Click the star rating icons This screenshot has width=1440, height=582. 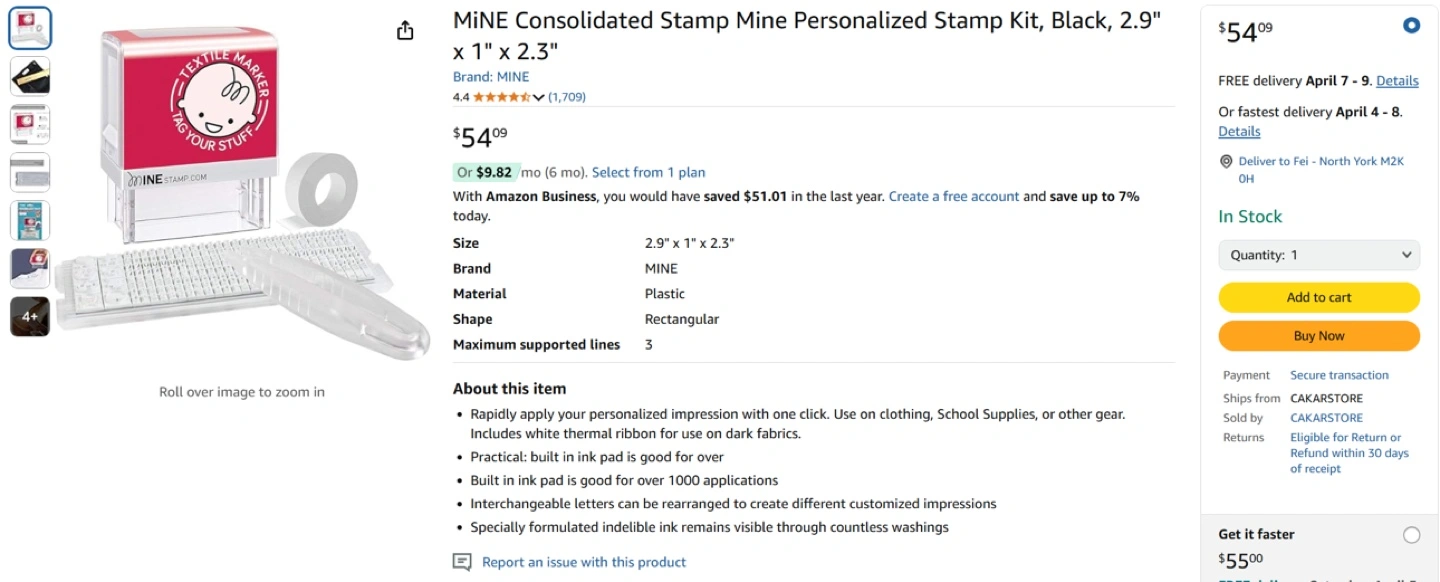pyautogui.click(x=501, y=97)
